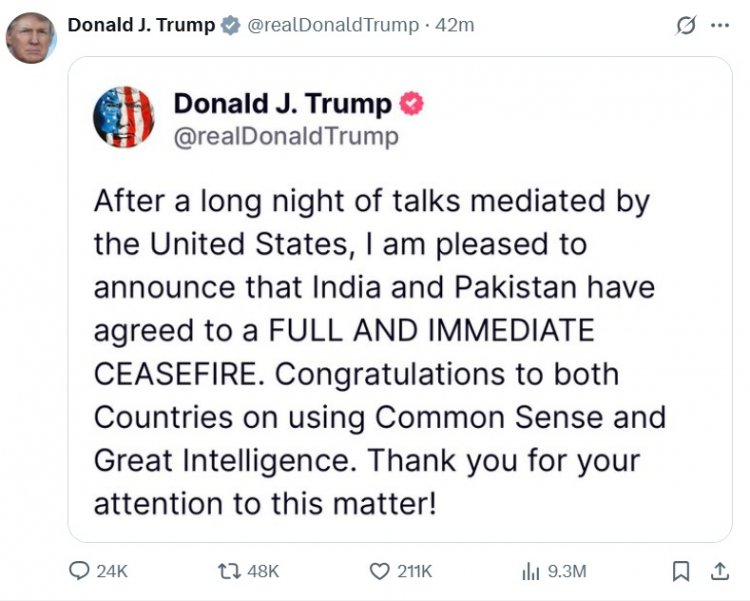Click the share upload arrow icon
Image resolution: width=750 pixels, height=601 pixels.
click(718, 571)
